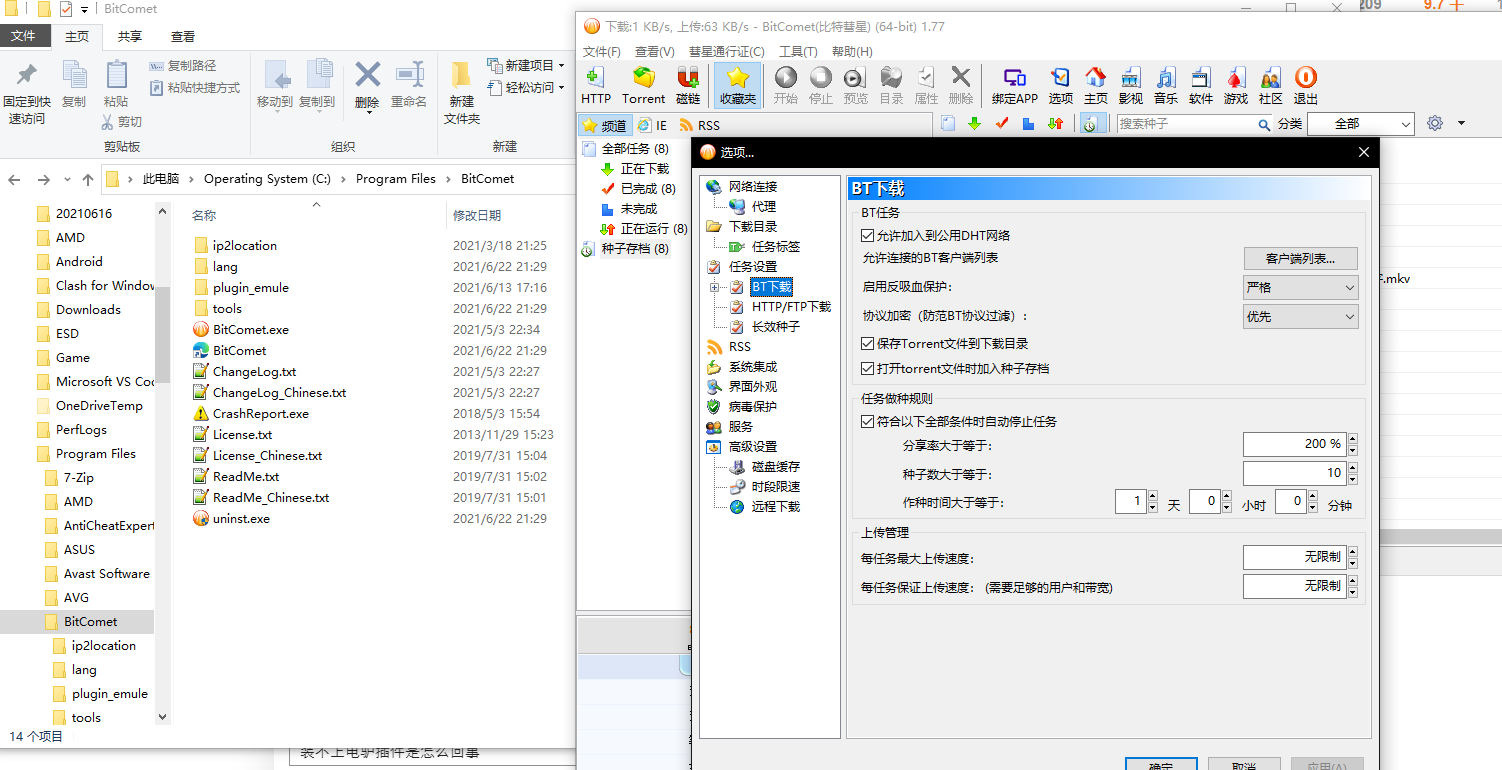This screenshot has height=770, width=1502.
Task: Click 粘贴快捷方式 in Explorer ribbon
Action: coord(194,87)
